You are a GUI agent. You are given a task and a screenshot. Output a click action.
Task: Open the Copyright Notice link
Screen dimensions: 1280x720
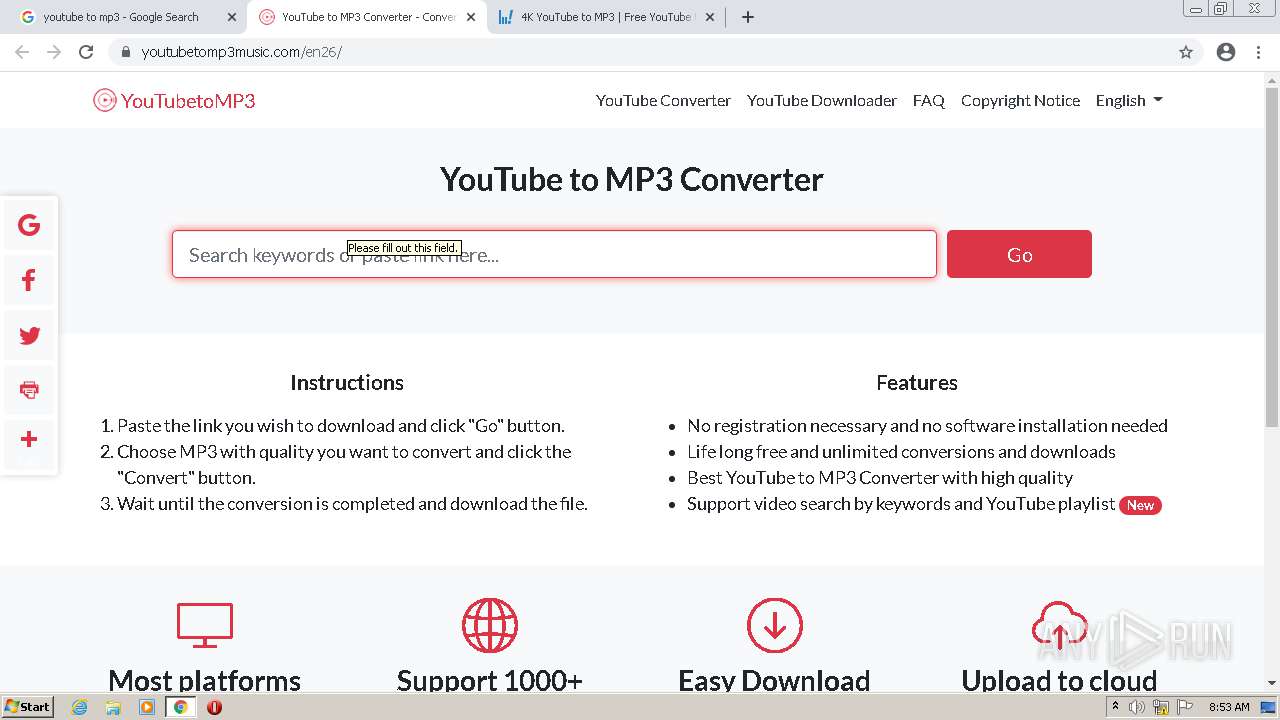coord(1020,100)
